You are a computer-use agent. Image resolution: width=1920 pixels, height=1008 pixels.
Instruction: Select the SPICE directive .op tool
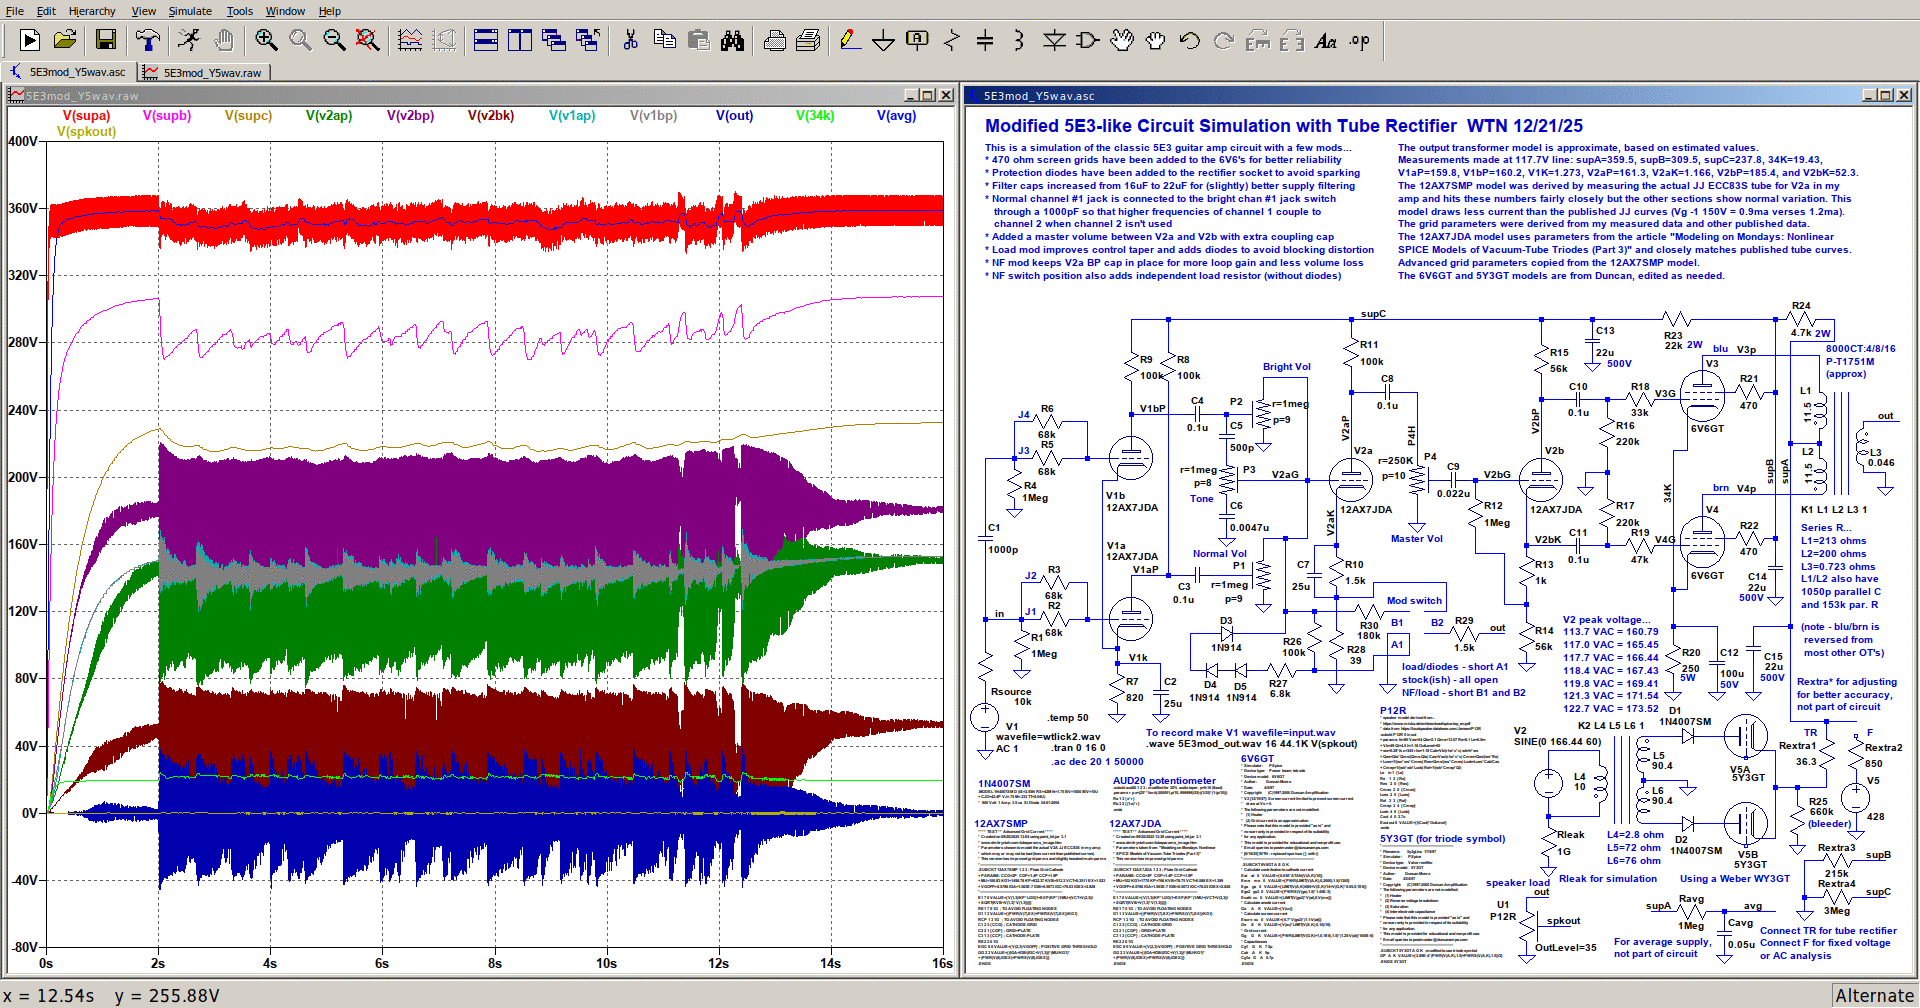coord(1359,40)
